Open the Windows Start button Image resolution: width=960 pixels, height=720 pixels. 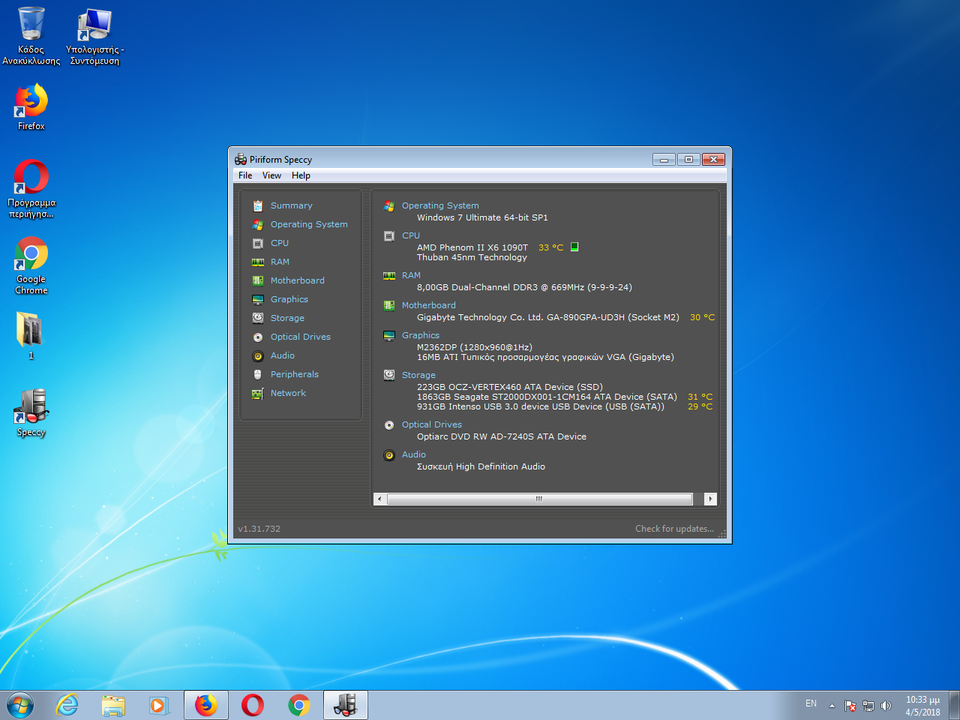[20, 706]
